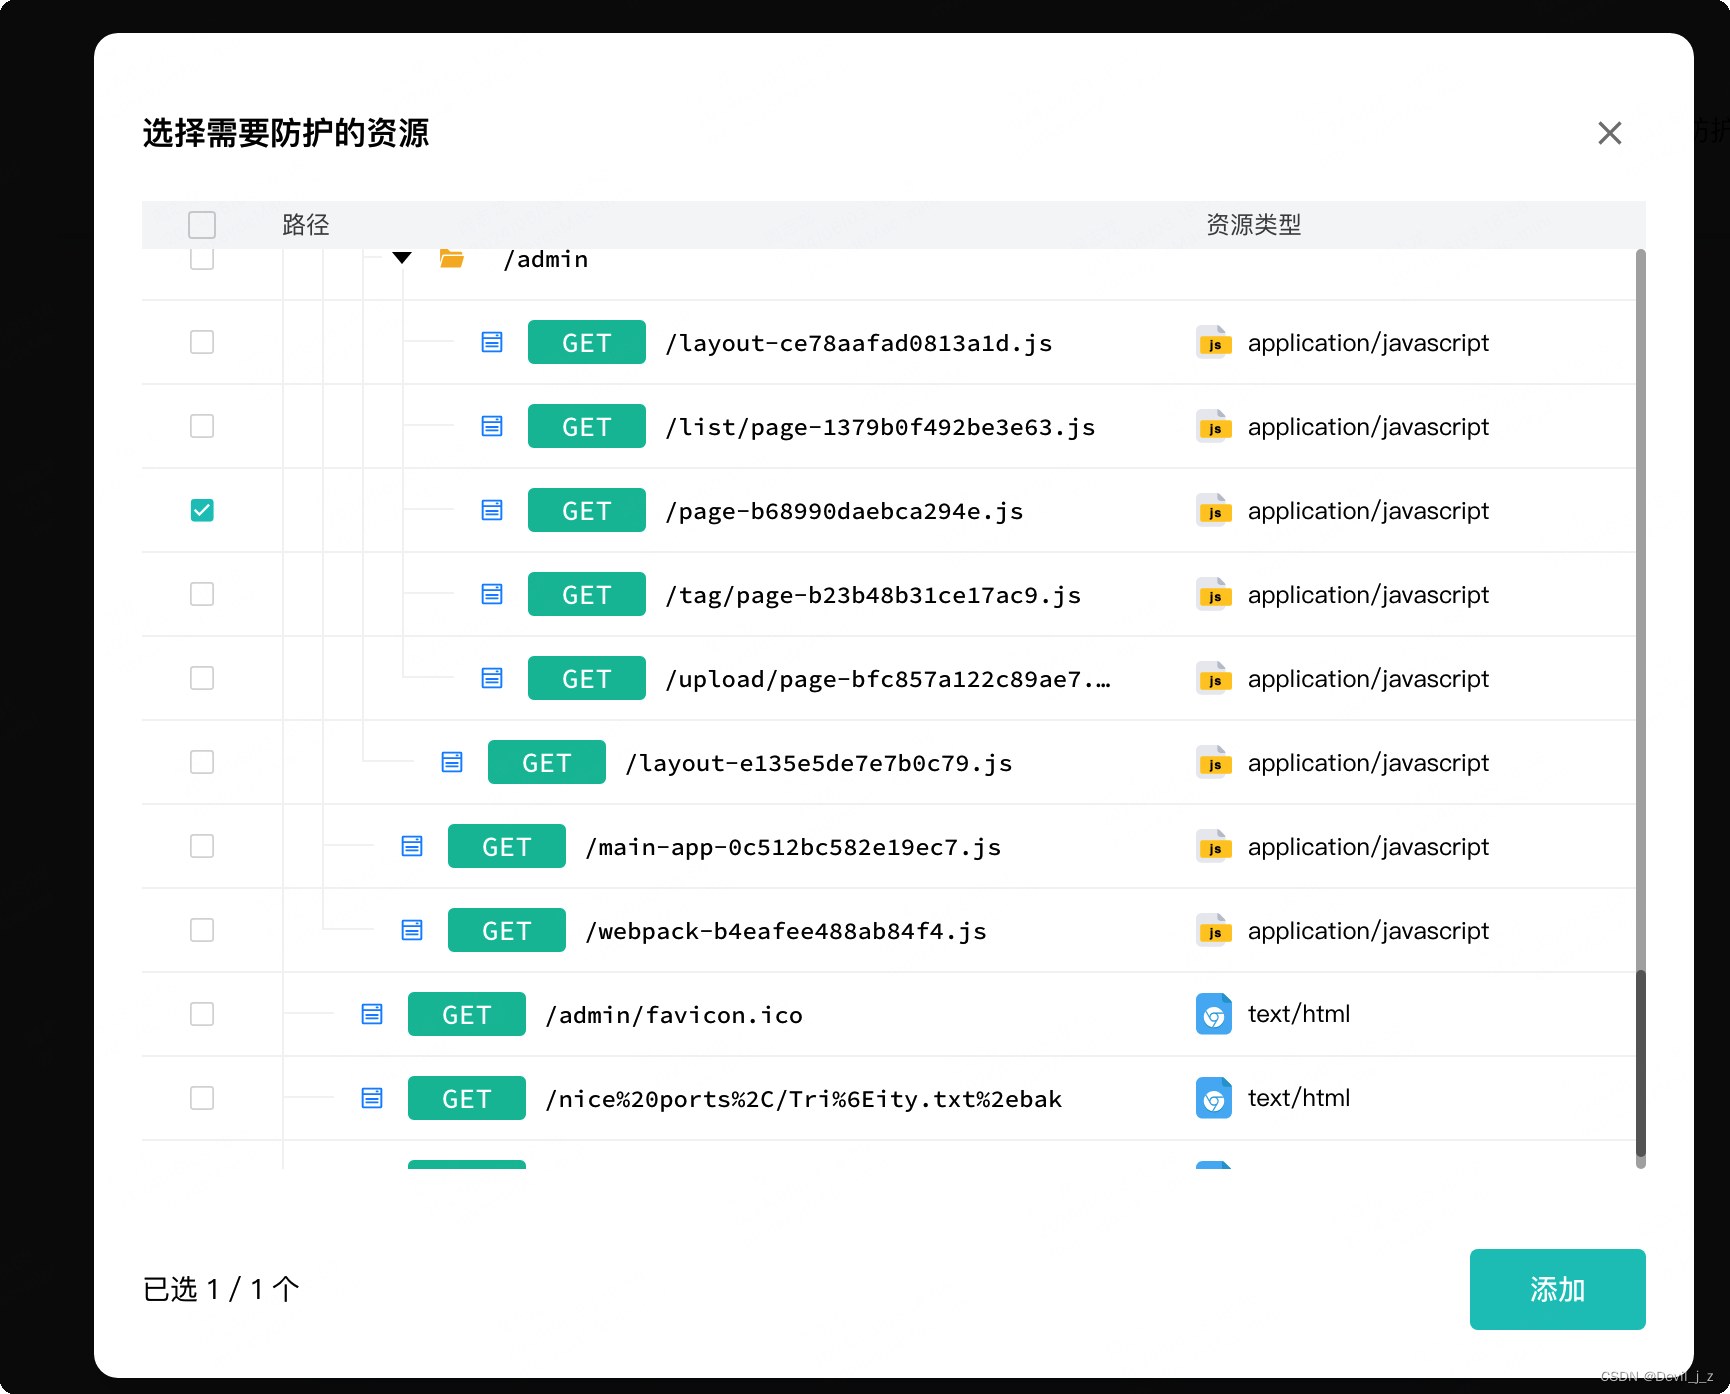Click HTML type icon for /nice%20ports%2C row

(x=1214, y=1098)
